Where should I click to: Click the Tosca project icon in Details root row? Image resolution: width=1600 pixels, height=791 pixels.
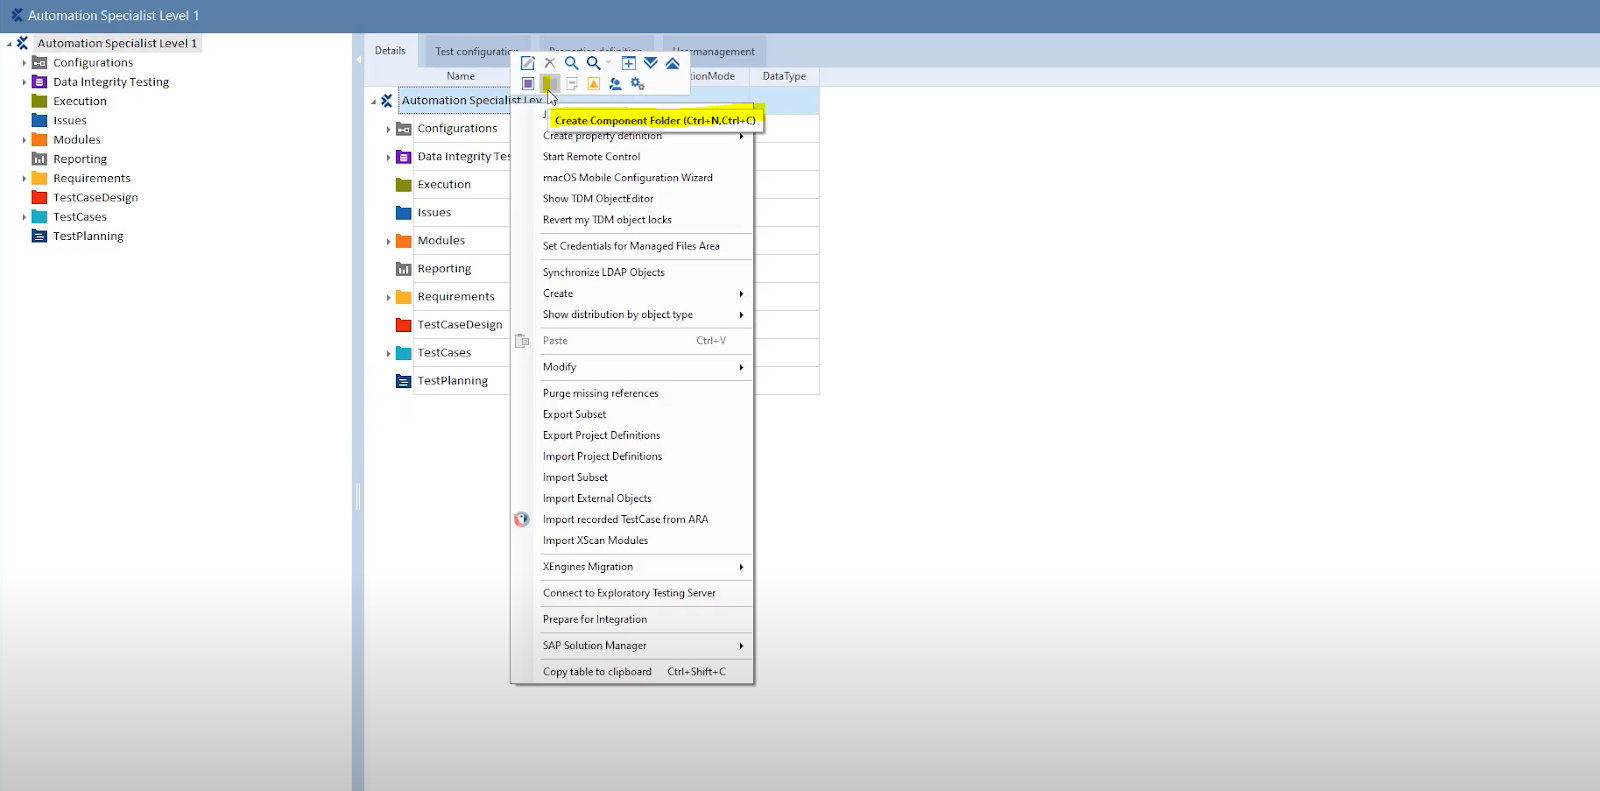point(387,101)
